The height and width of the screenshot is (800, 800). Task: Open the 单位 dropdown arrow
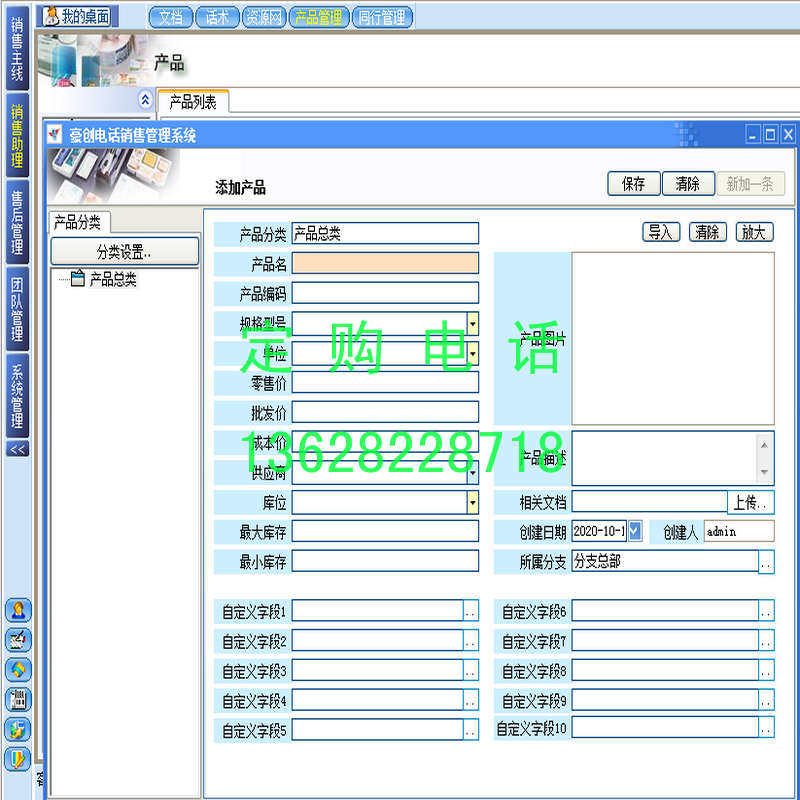click(x=473, y=353)
